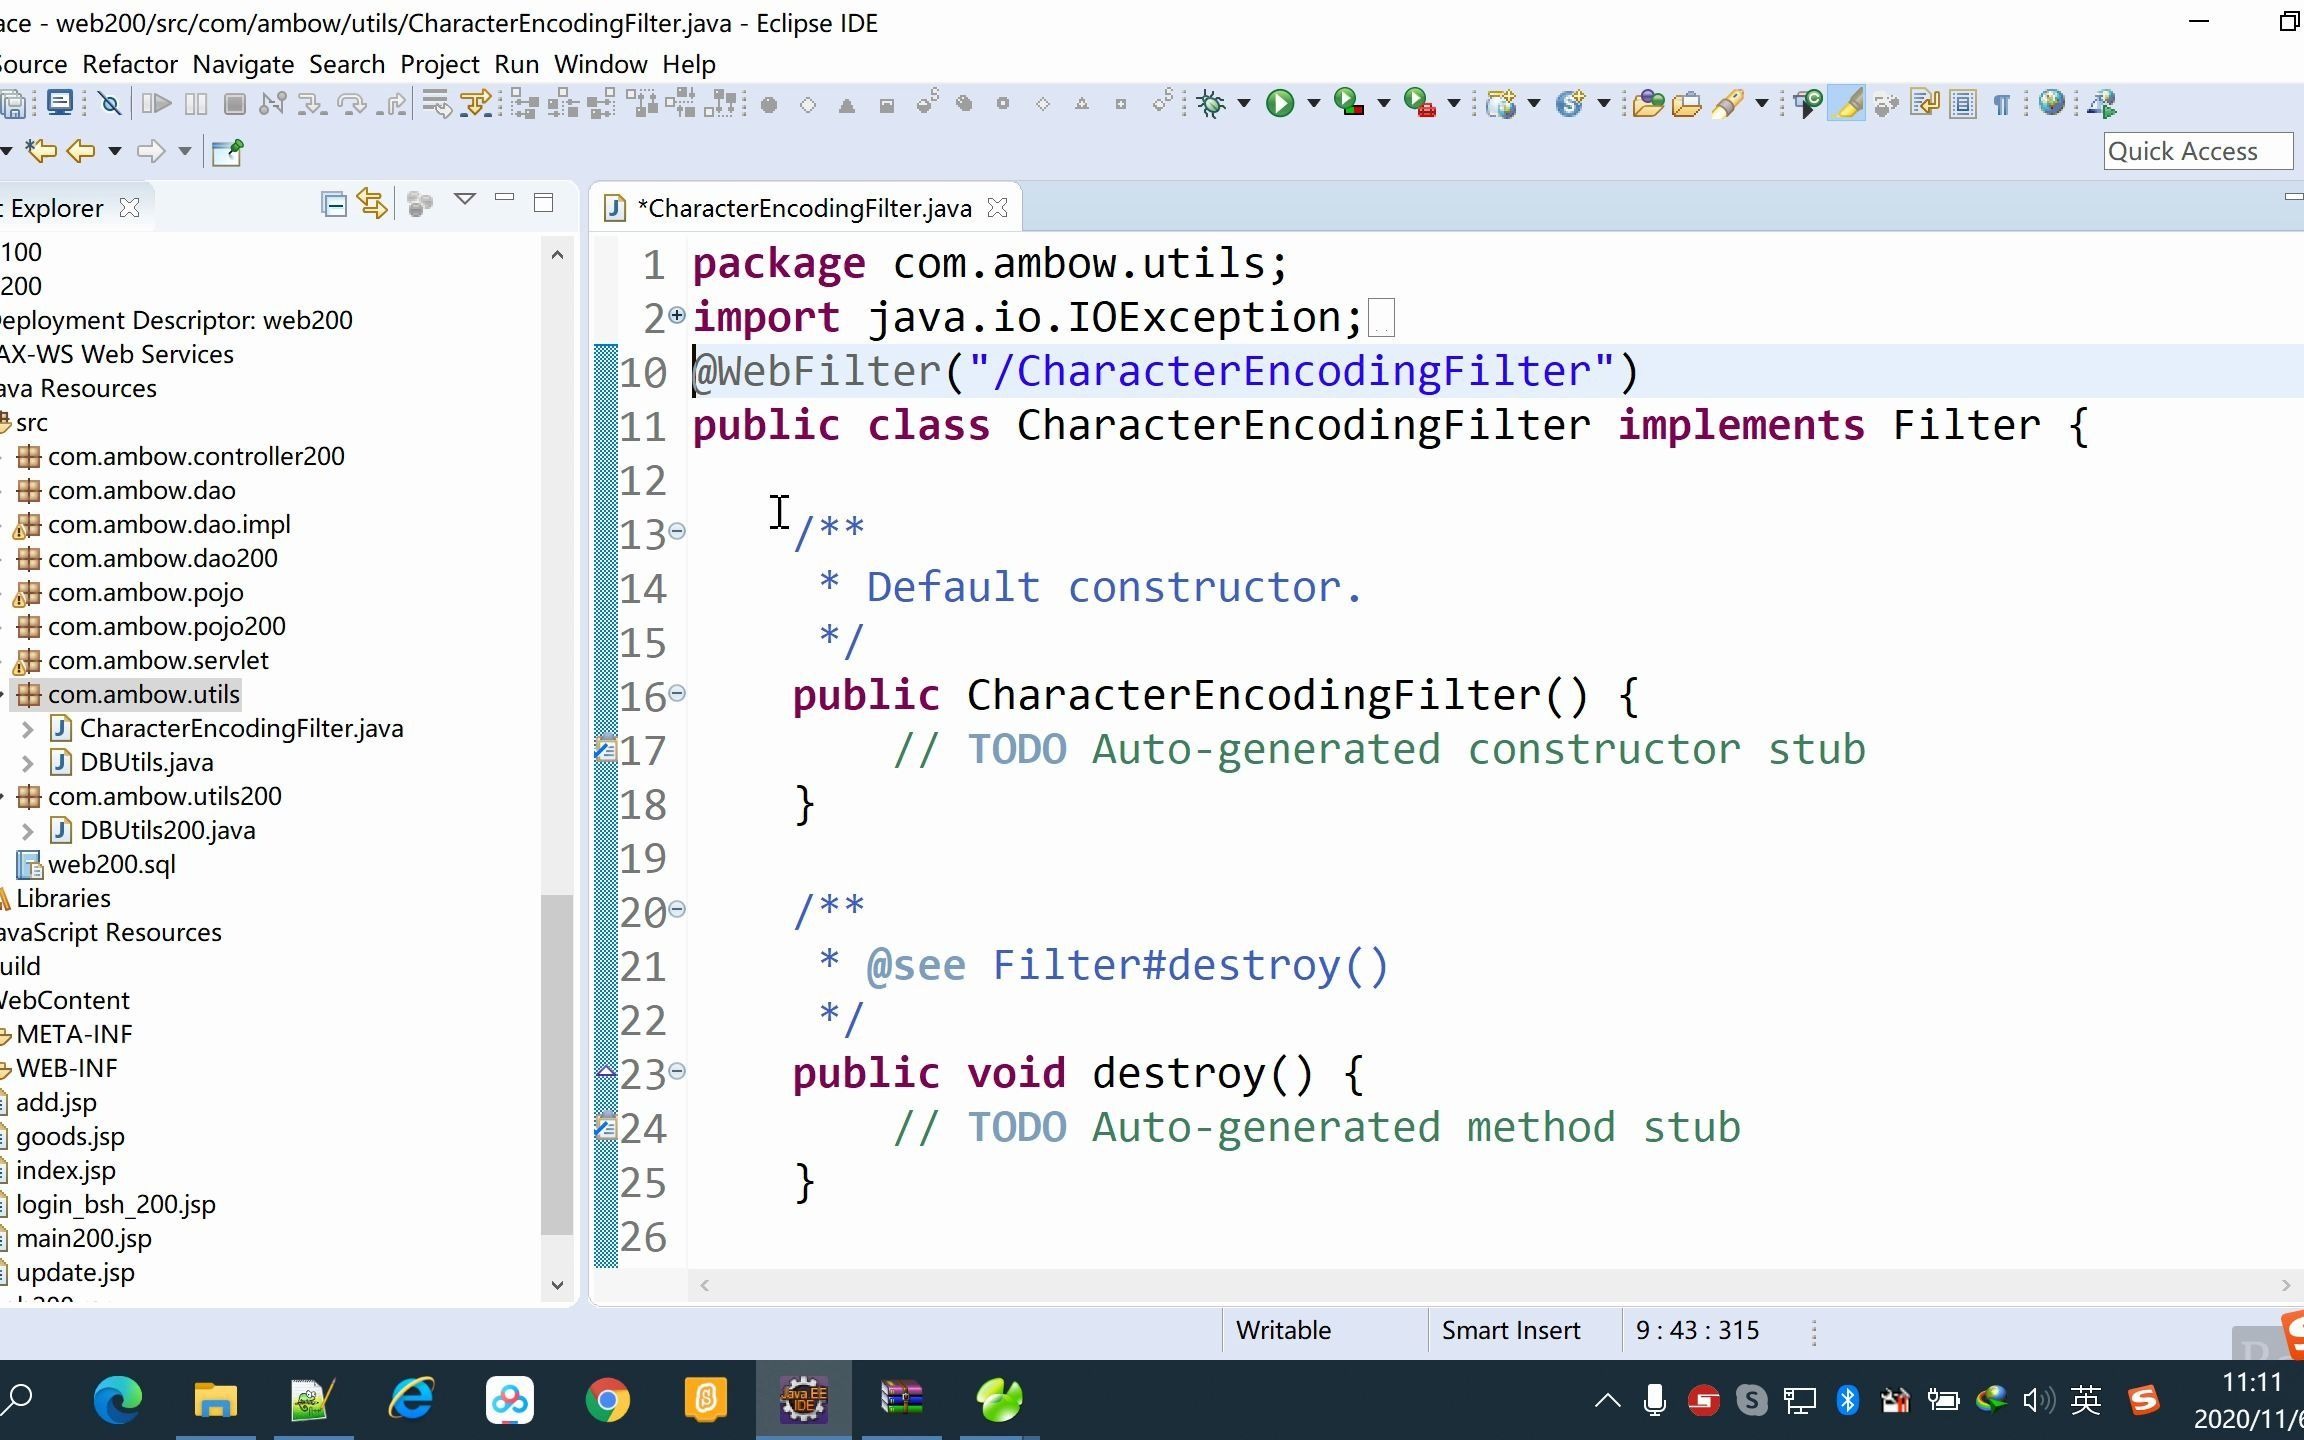Launch Google Chrome from the taskbar
The height and width of the screenshot is (1440, 2304).
pos(608,1400)
